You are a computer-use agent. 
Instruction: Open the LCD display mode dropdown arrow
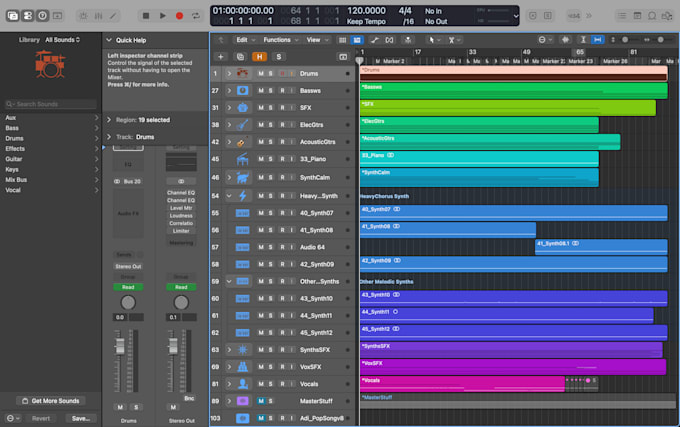coord(516,16)
